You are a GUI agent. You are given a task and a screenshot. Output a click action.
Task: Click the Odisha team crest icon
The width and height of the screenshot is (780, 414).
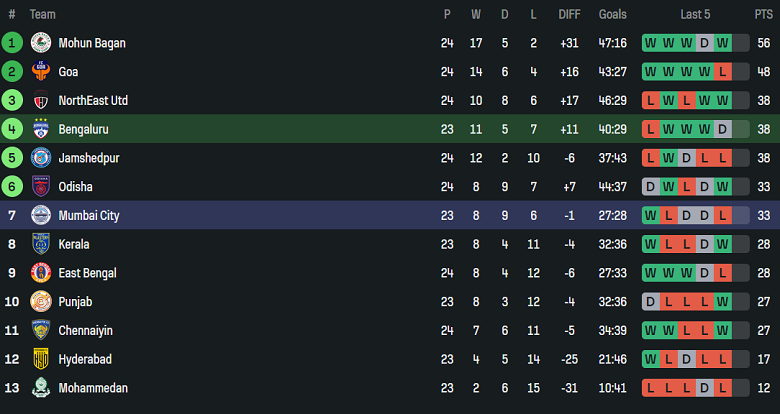click(x=41, y=187)
